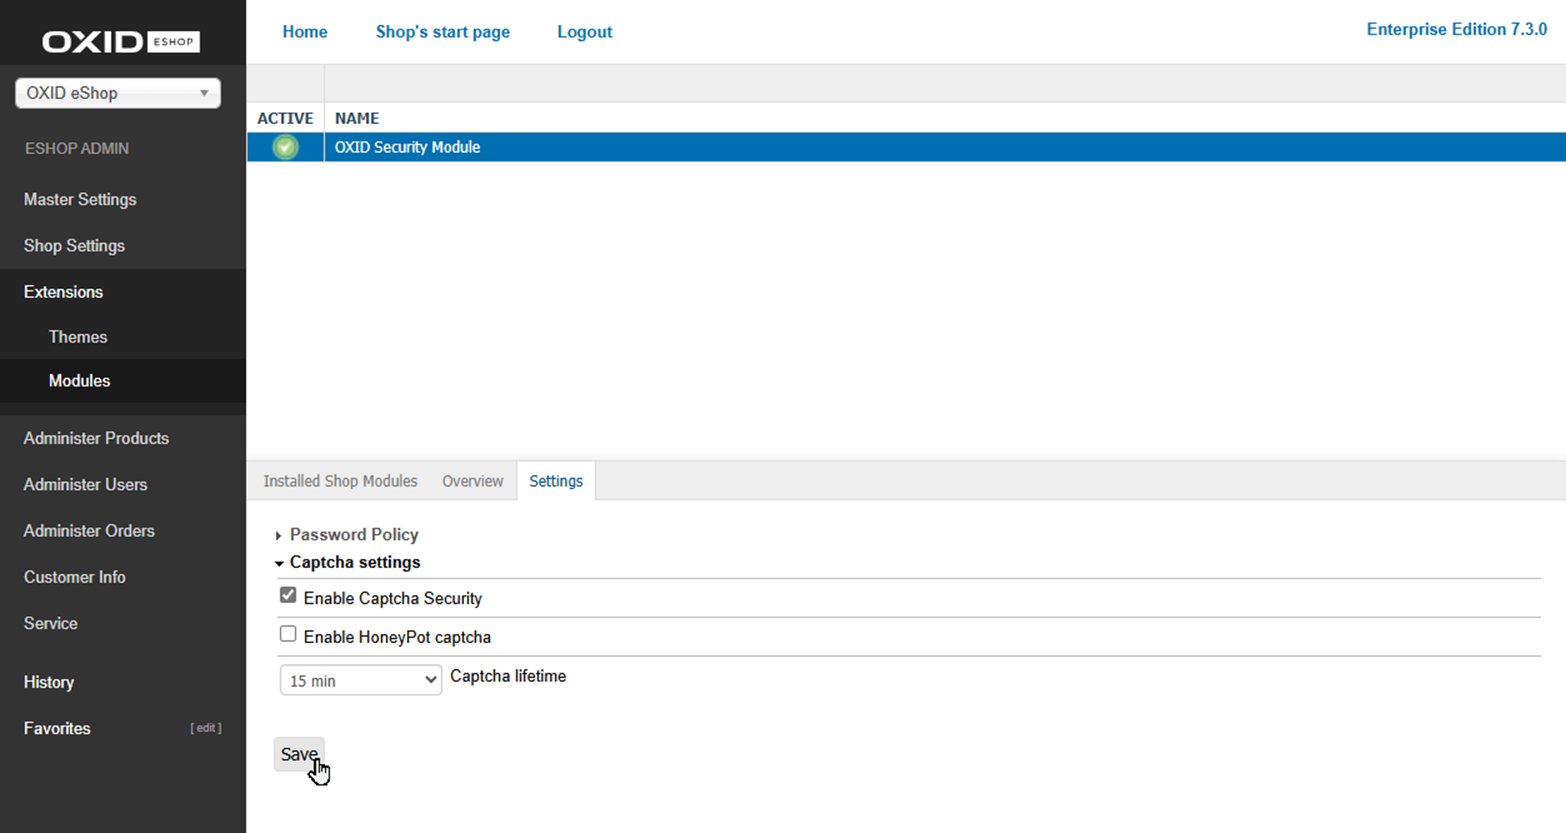Click the Favorites edit link
The image size is (1566, 833).
click(206, 728)
